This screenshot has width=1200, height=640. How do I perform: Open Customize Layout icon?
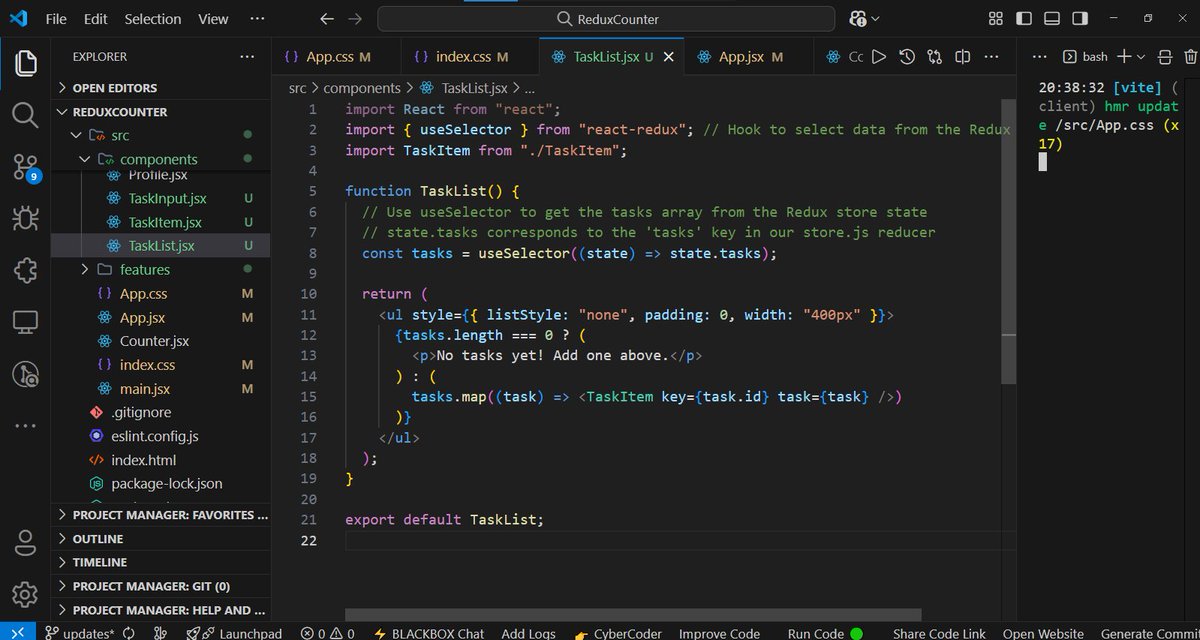[x=996, y=19]
